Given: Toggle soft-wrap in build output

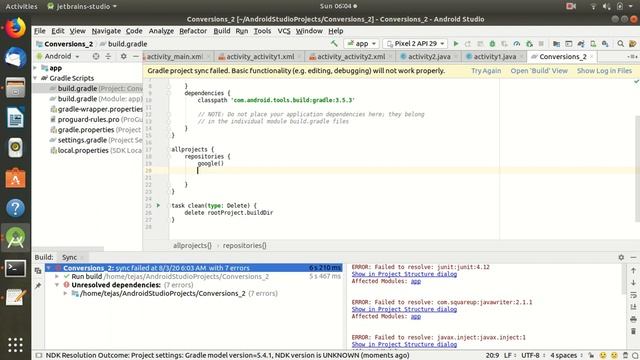Looking at the screenshot, I should pos(633,295).
